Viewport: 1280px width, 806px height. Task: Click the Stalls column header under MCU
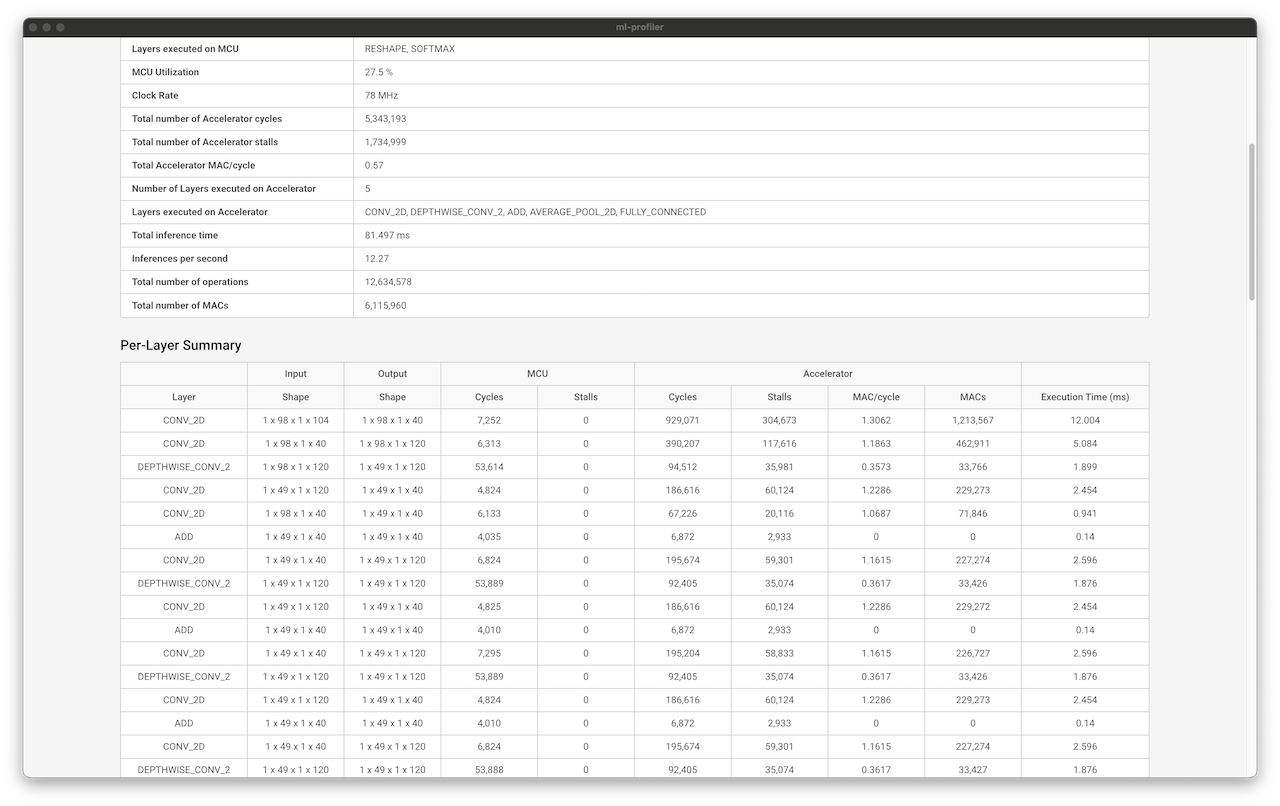pyautogui.click(x=585, y=397)
